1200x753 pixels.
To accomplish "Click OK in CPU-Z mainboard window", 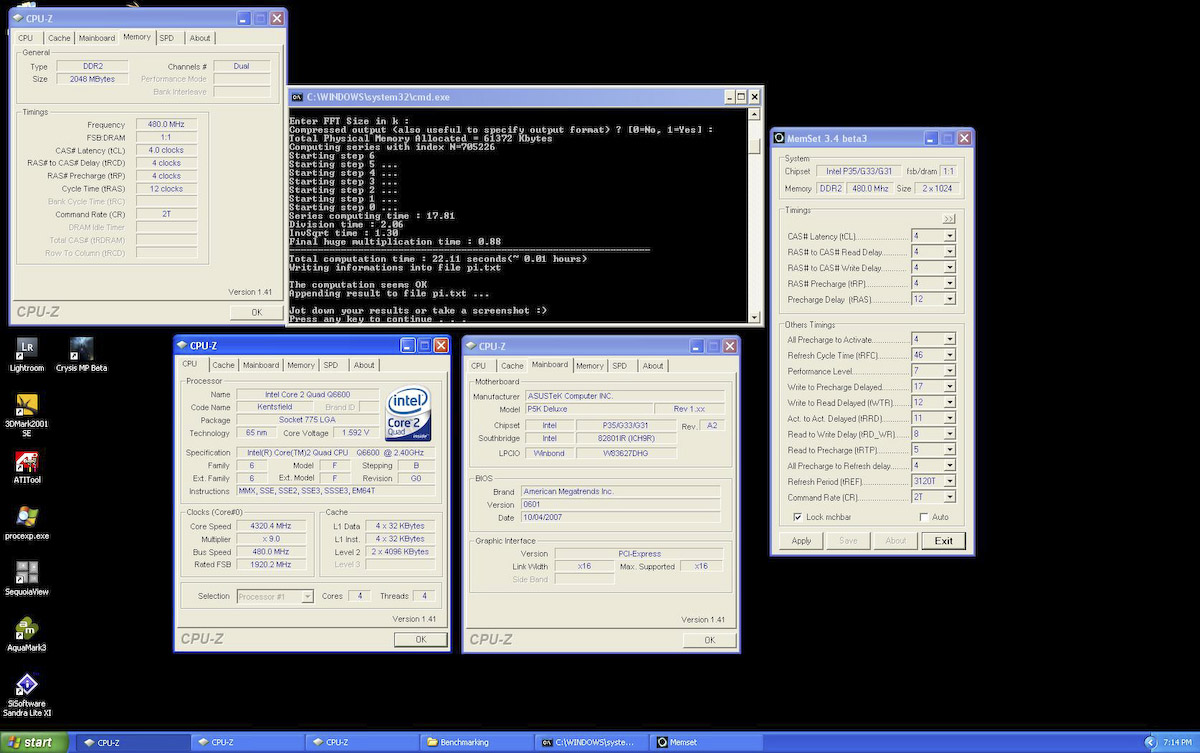I will tap(709, 640).
